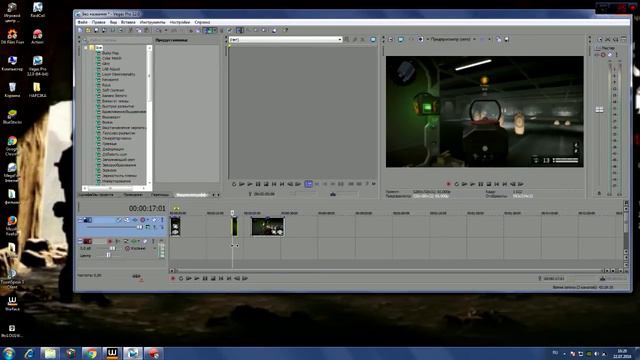The height and width of the screenshot is (360, 640).
Task: Arm the audio track for recording
Action: (110, 242)
